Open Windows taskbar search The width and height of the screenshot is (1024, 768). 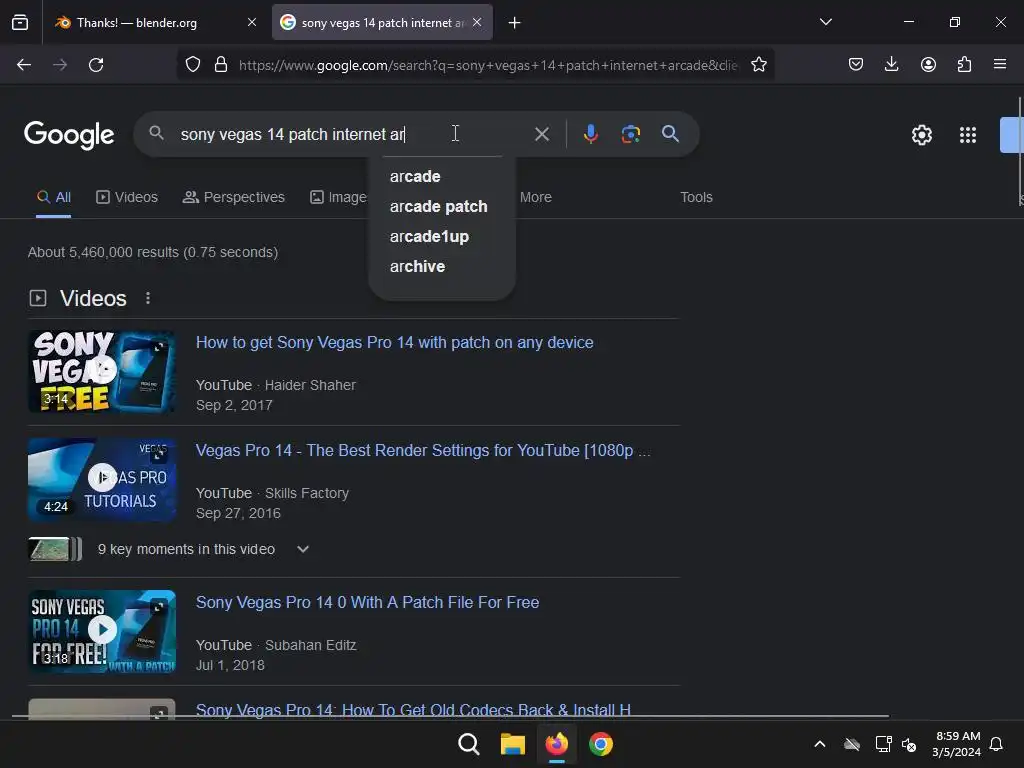click(468, 744)
